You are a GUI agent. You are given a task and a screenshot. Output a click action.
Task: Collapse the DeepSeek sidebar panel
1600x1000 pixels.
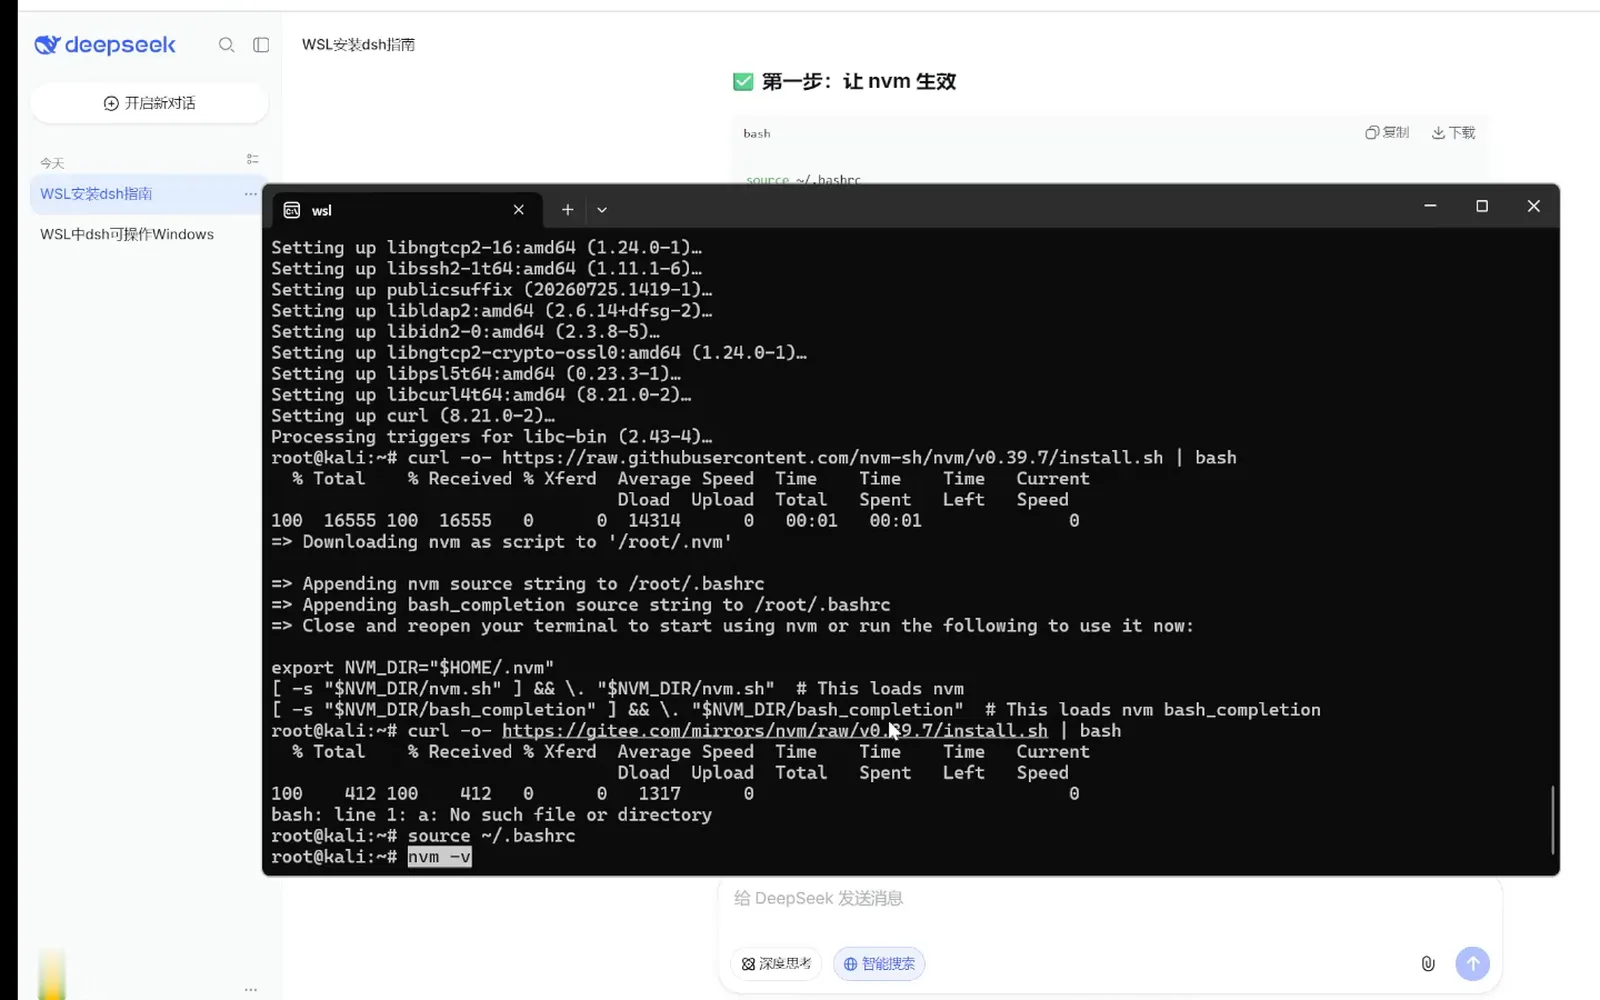click(261, 45)
